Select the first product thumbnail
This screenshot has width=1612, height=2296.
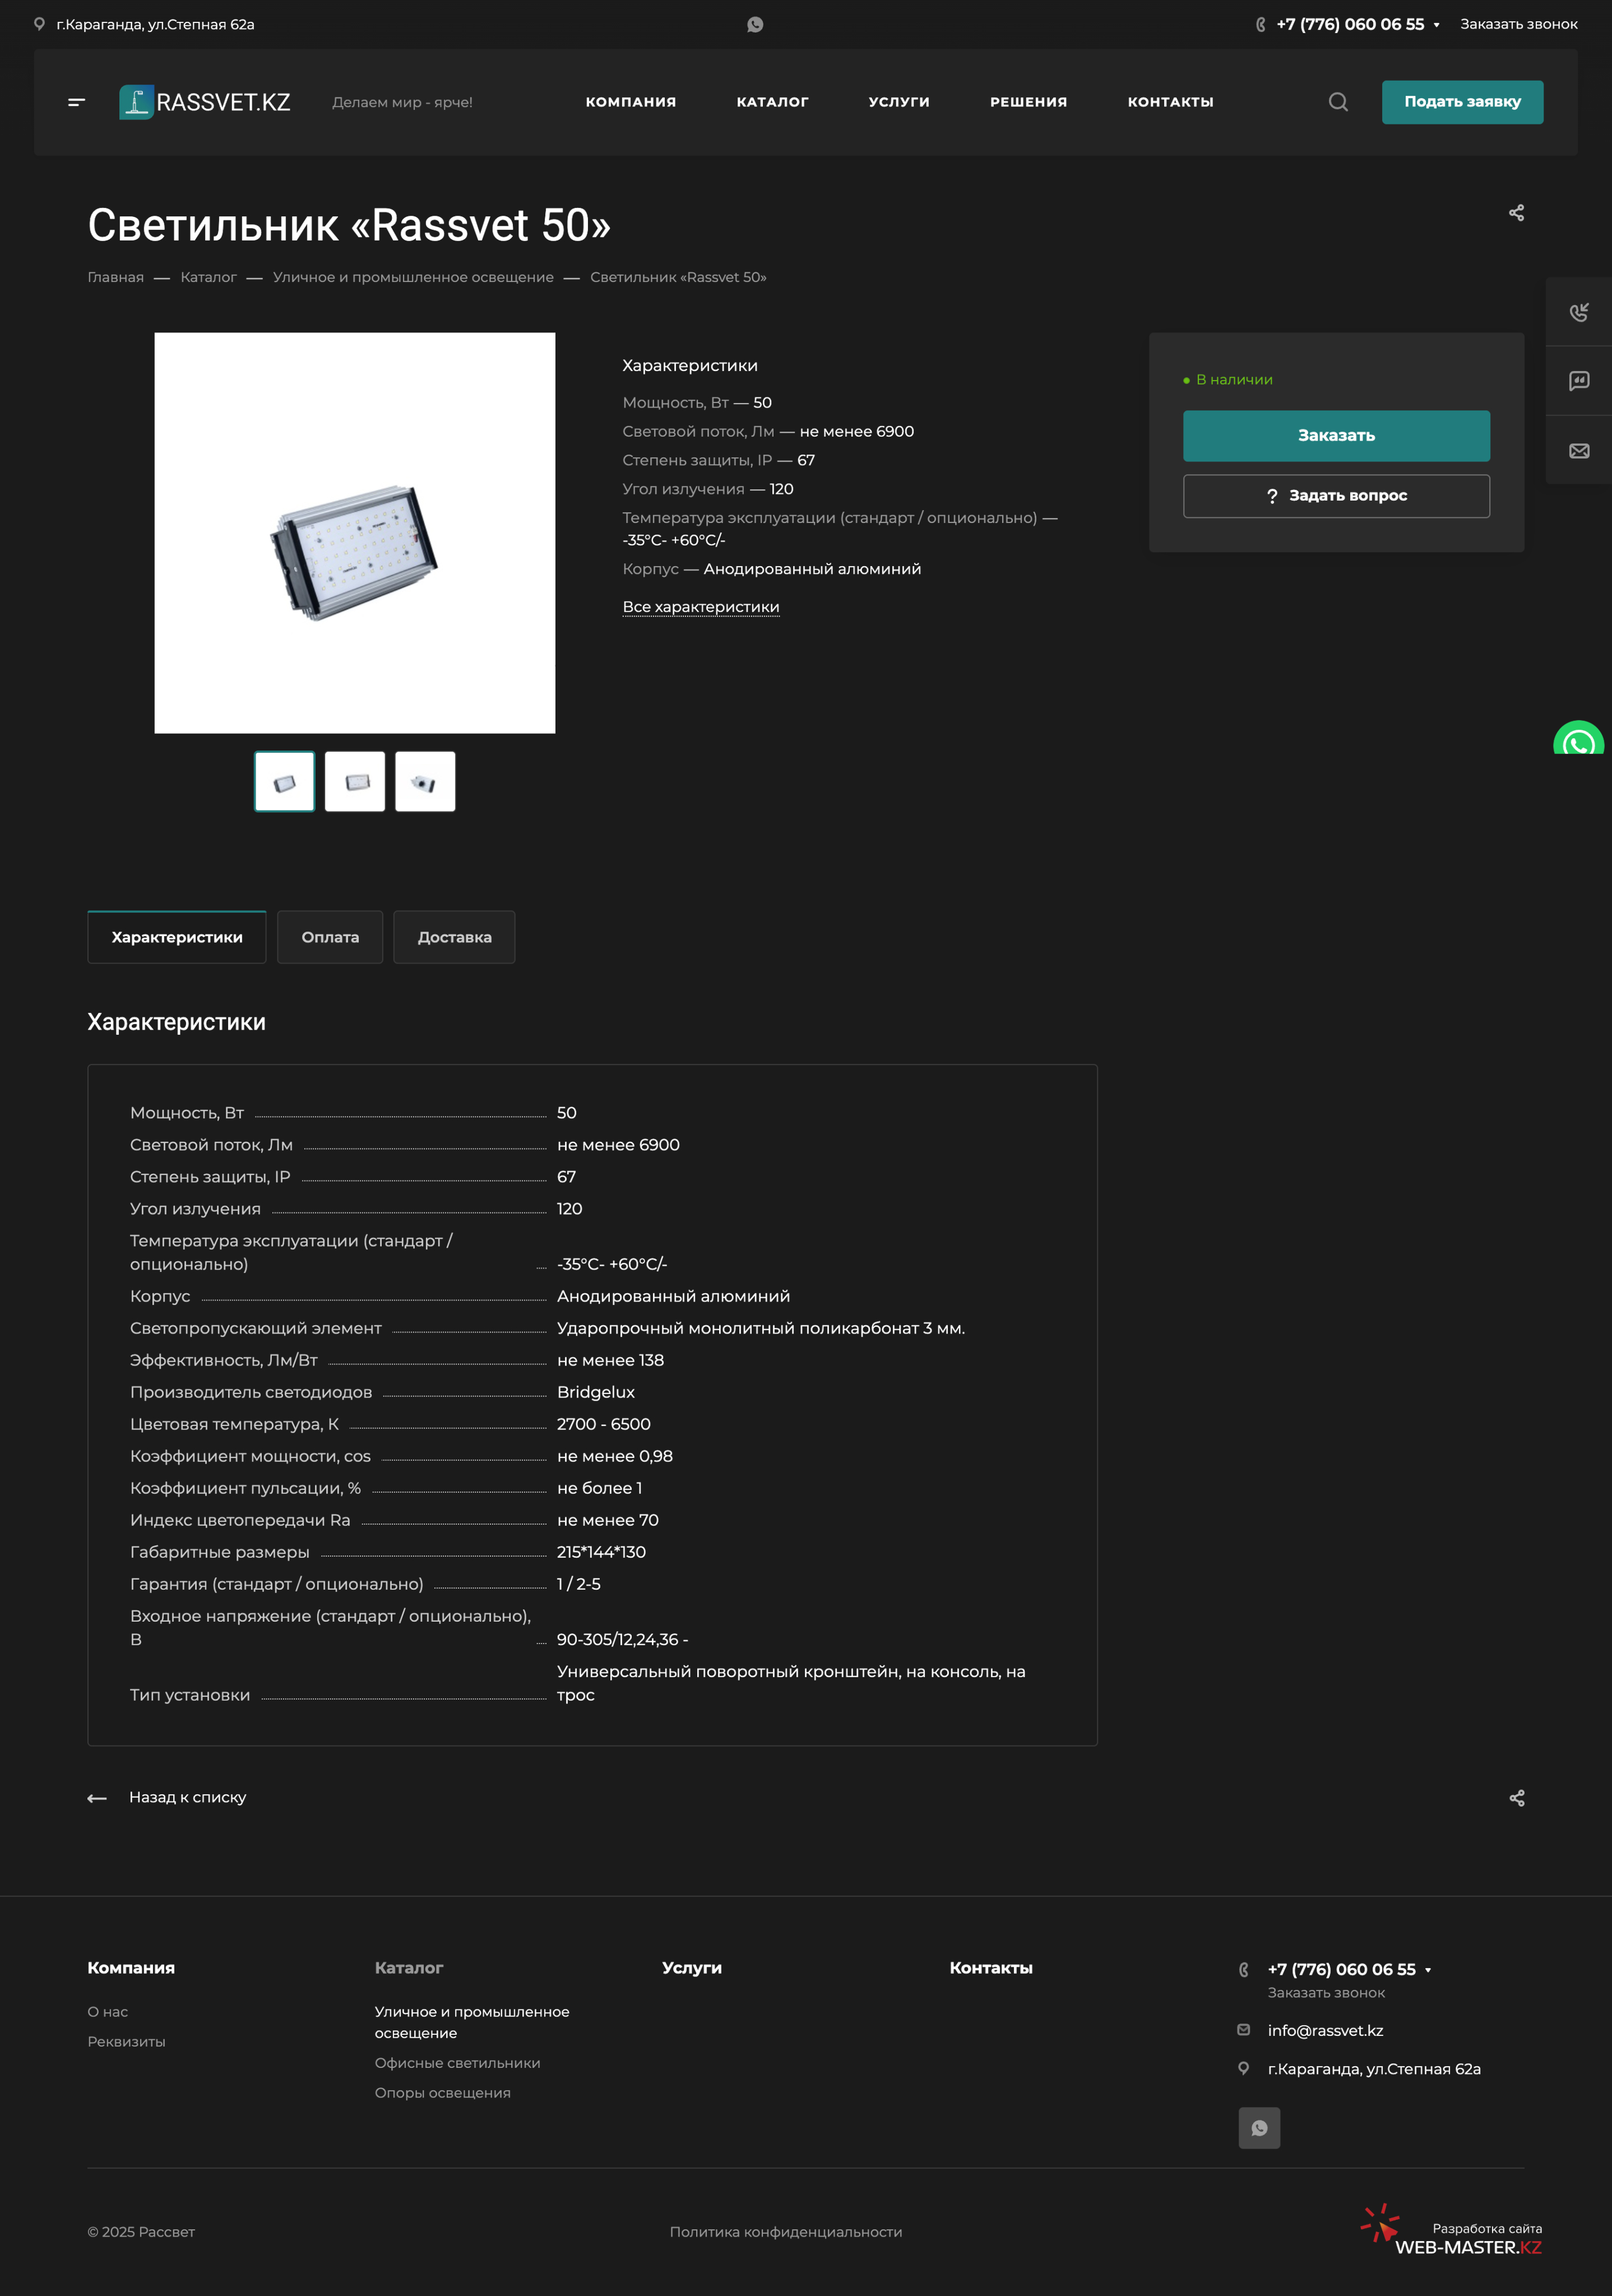click(284, 781)
